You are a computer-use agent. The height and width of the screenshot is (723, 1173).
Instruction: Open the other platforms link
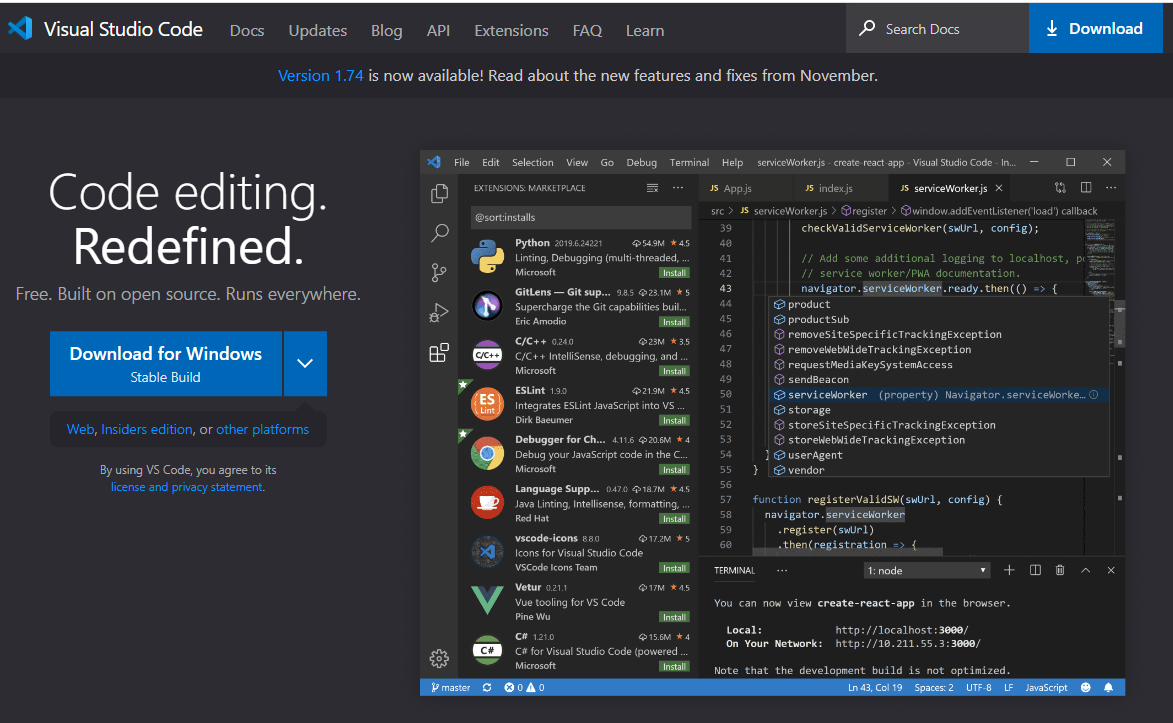click(x=263, y=429)
